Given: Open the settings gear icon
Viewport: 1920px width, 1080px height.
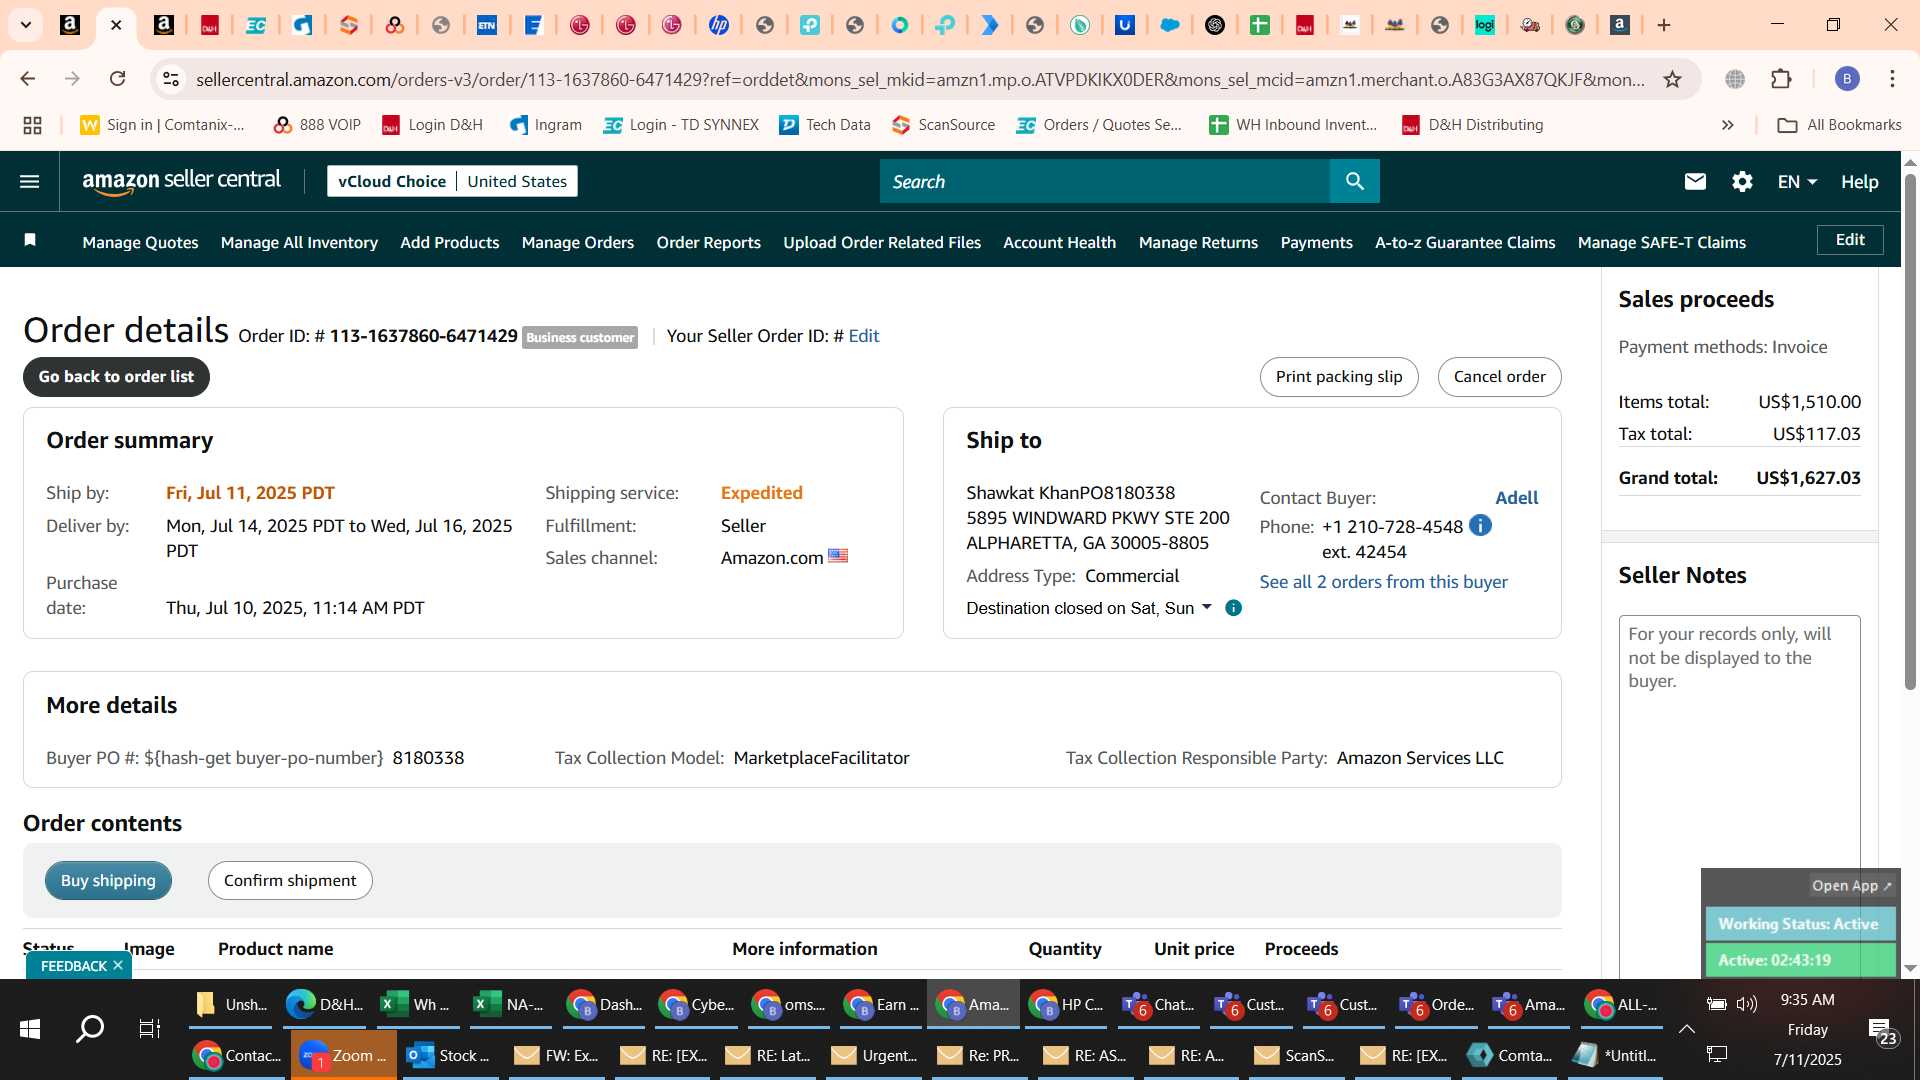Looking at the screenshot, I should point(1742,181).
